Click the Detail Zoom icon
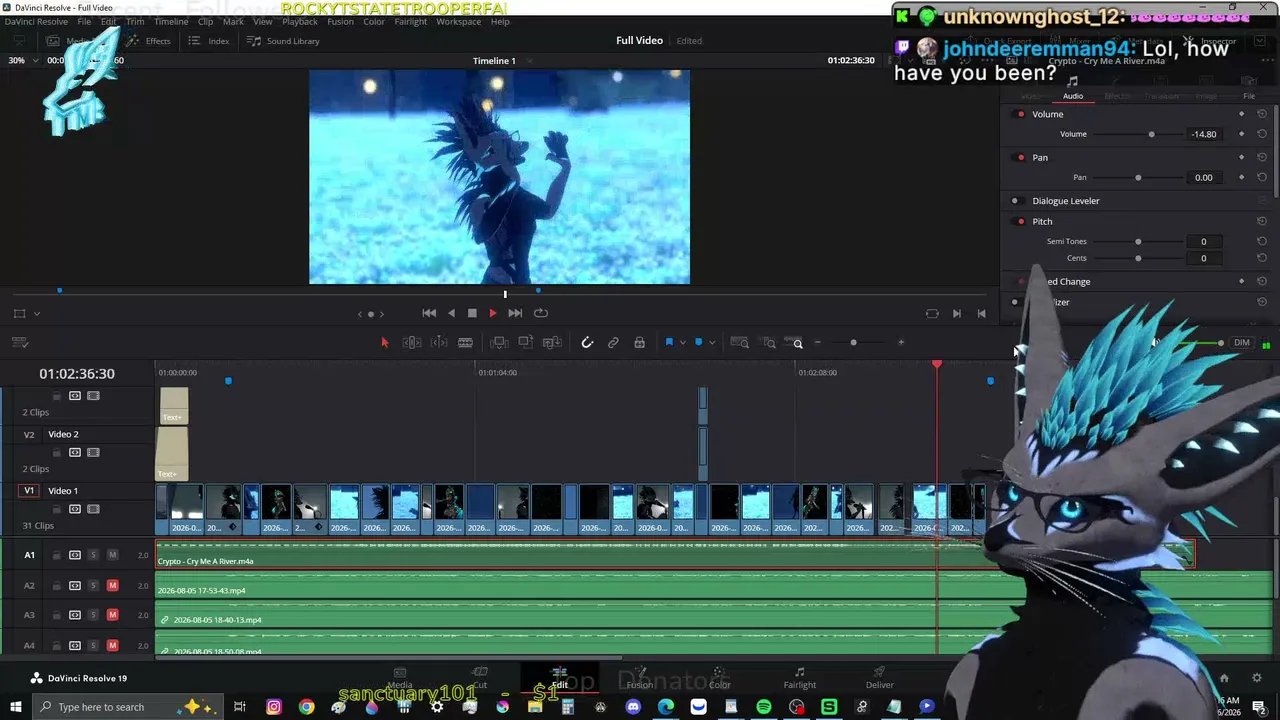Image resolution: width=1280 pixels, height=720 pixels. 769,342
